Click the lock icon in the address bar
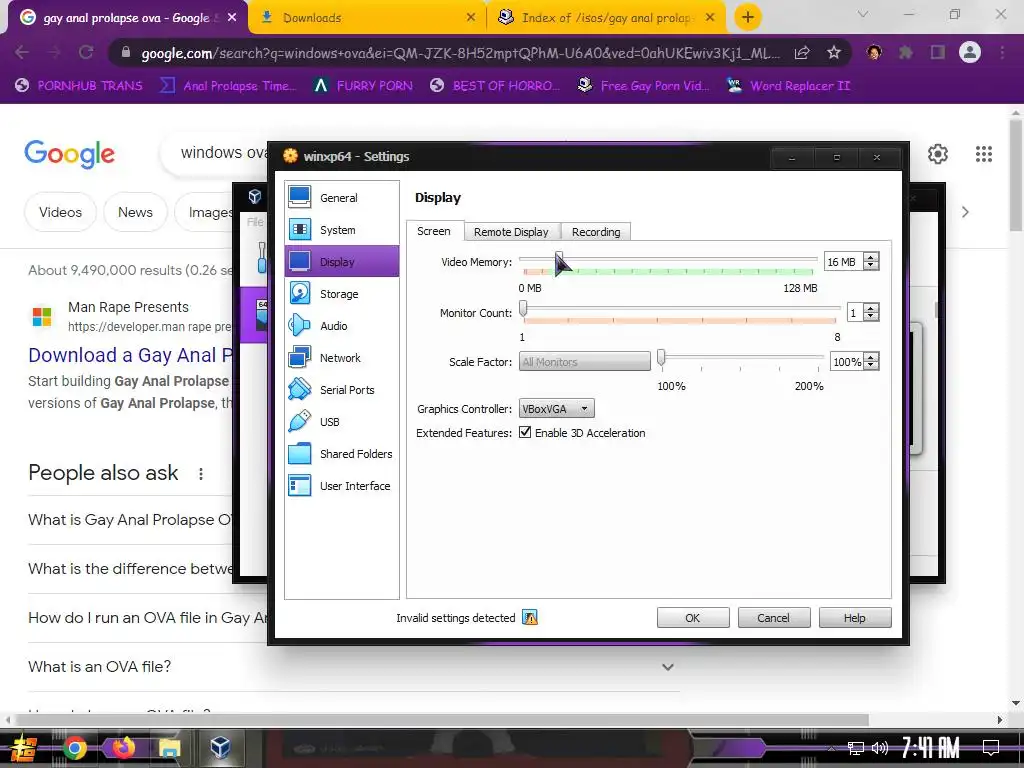1024x768 pixels. [x=126, y=53]
